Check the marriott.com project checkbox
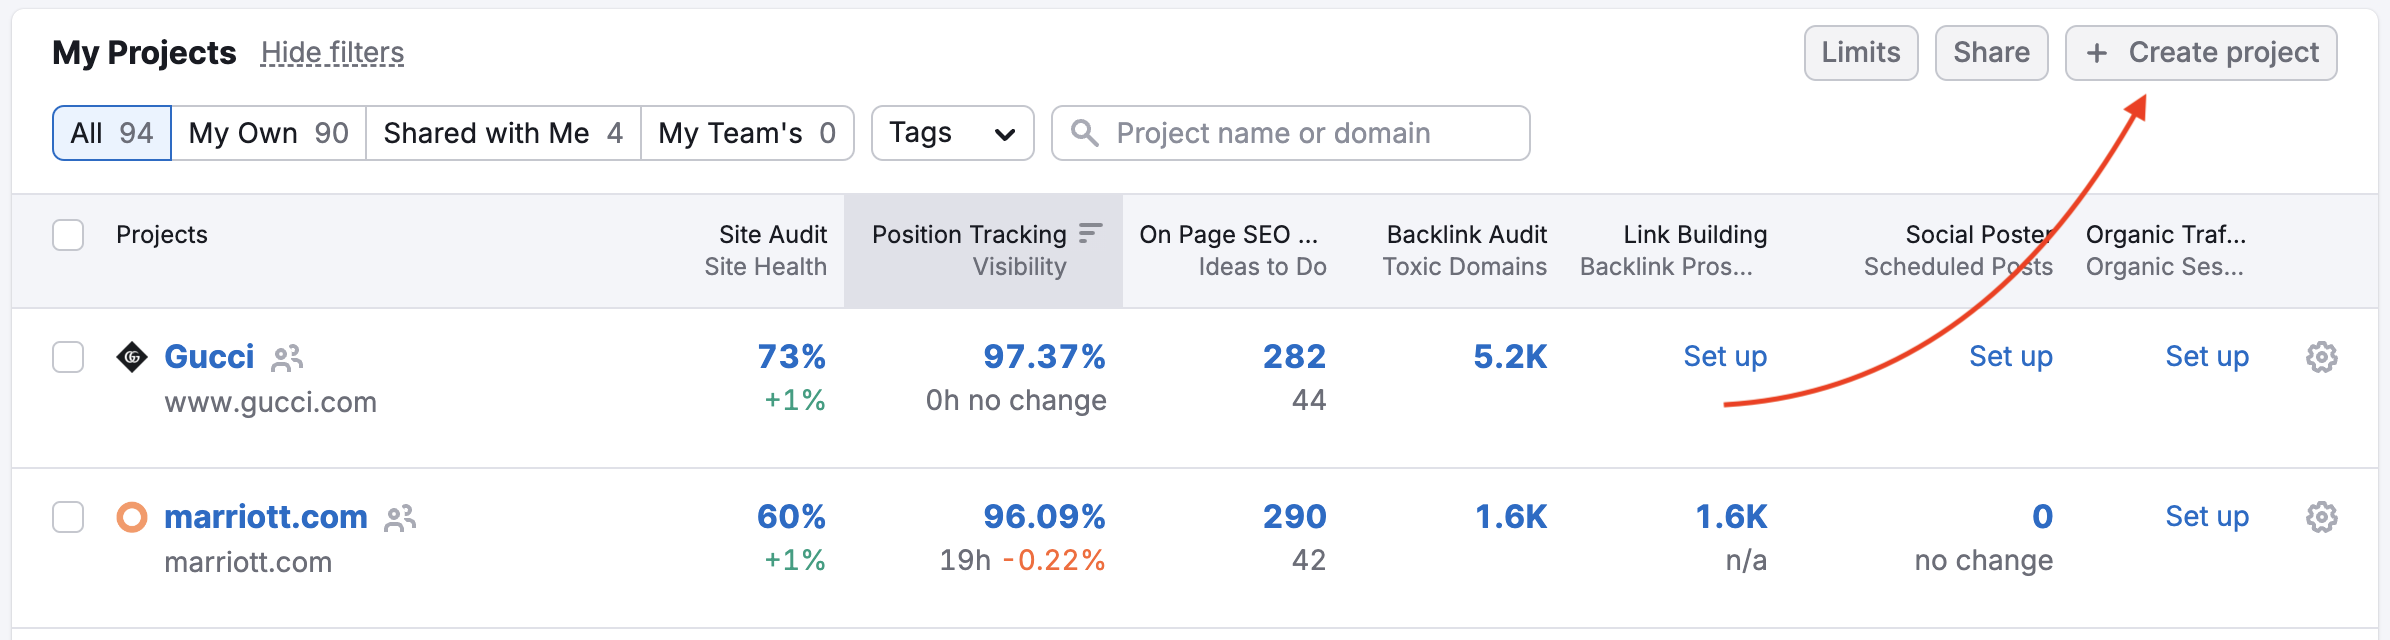2390x640 pixels. coord(68,517)
